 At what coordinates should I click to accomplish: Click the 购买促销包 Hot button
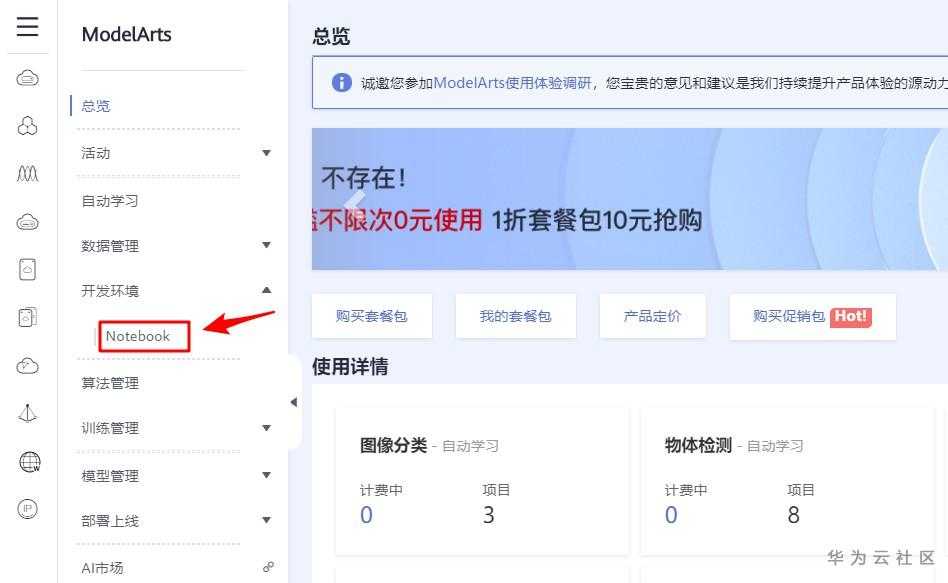pyautogui.click(x=813, y=316)
